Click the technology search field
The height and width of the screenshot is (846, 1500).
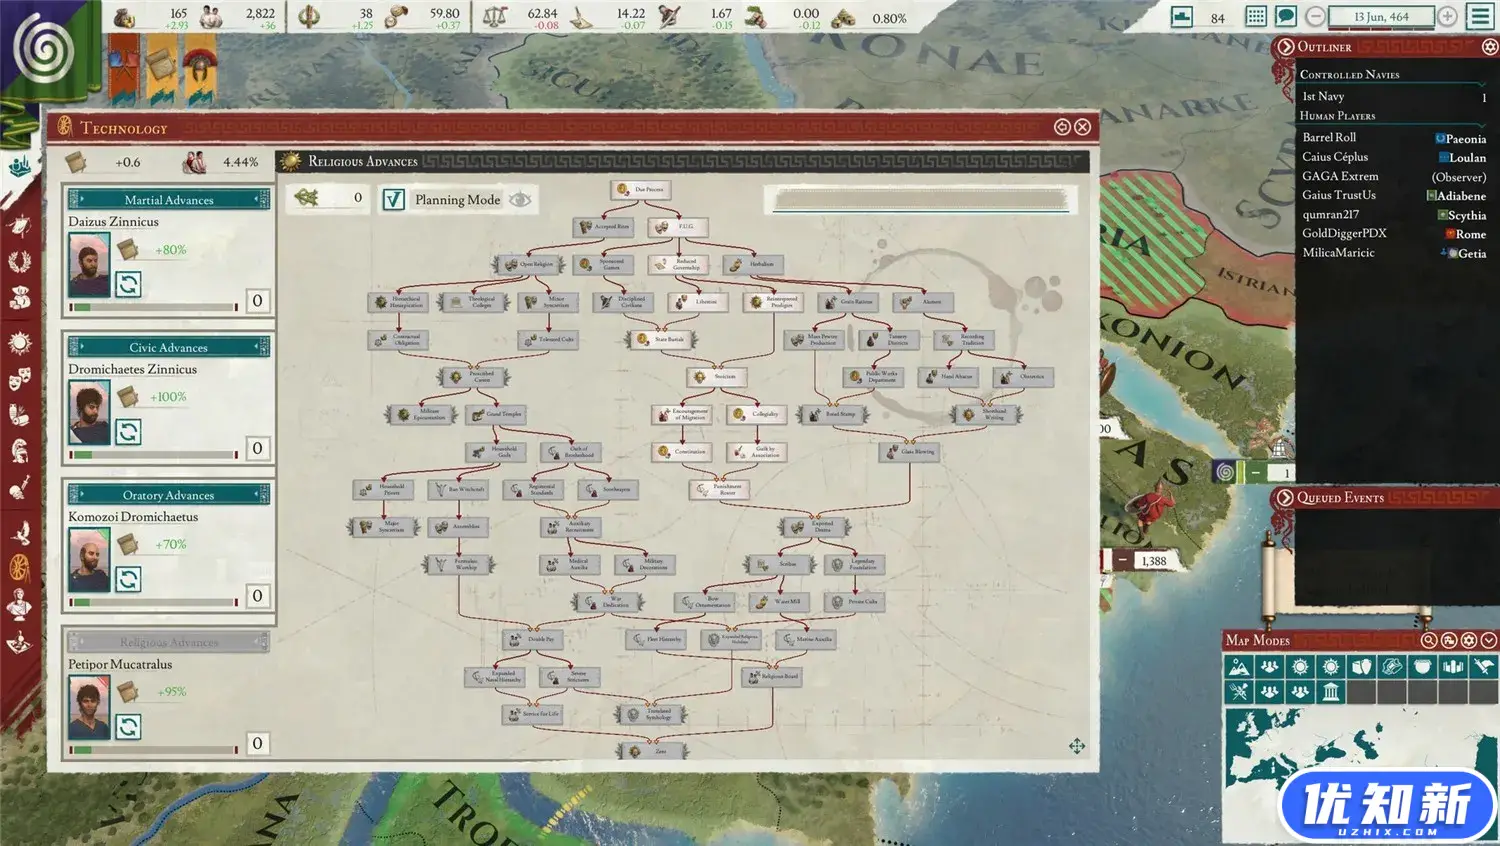pos(920,200)
